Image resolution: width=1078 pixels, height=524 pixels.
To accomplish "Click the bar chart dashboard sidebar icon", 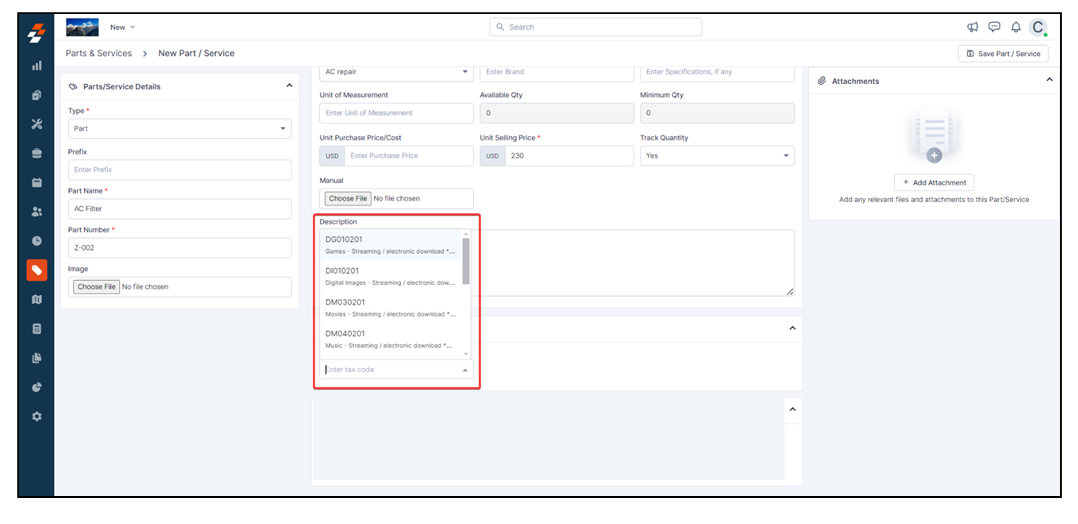I will (x=37, y=66).
